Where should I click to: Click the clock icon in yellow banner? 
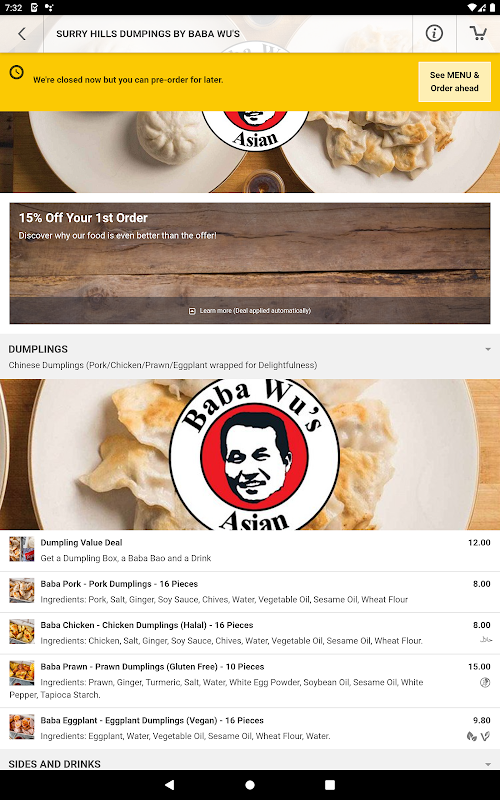click(17, 72)
